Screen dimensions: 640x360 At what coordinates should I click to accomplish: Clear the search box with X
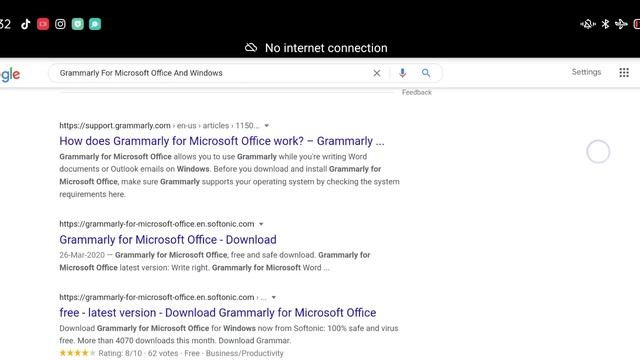[377, 73]
